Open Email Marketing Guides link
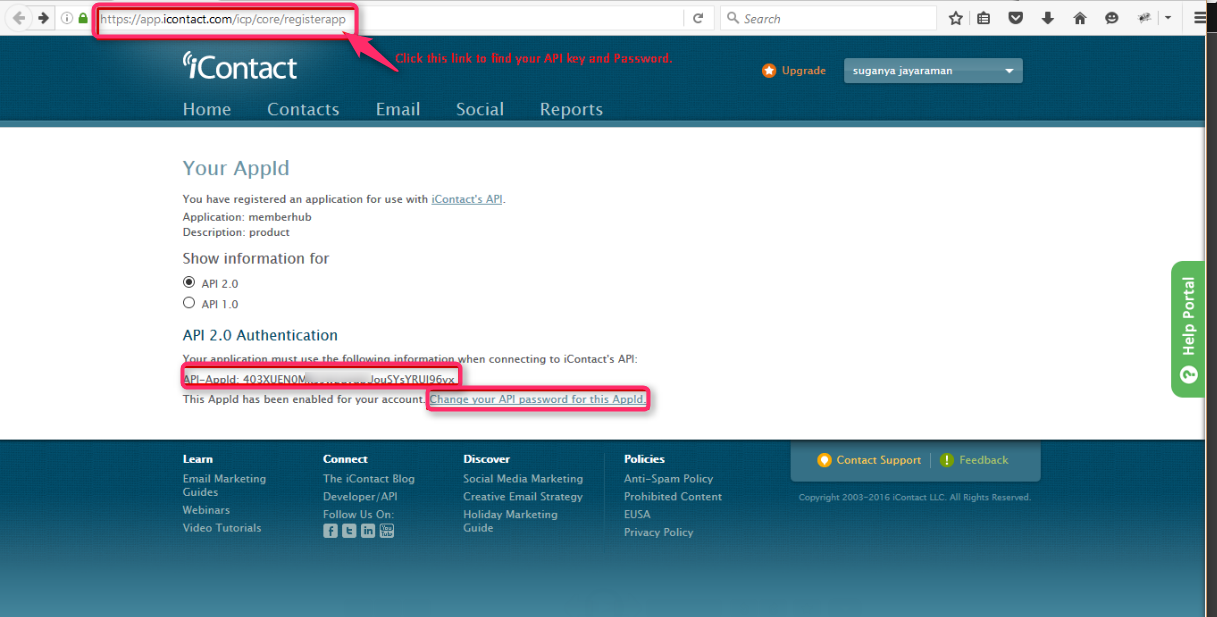1217x617 pixels. tap(224, 485)
